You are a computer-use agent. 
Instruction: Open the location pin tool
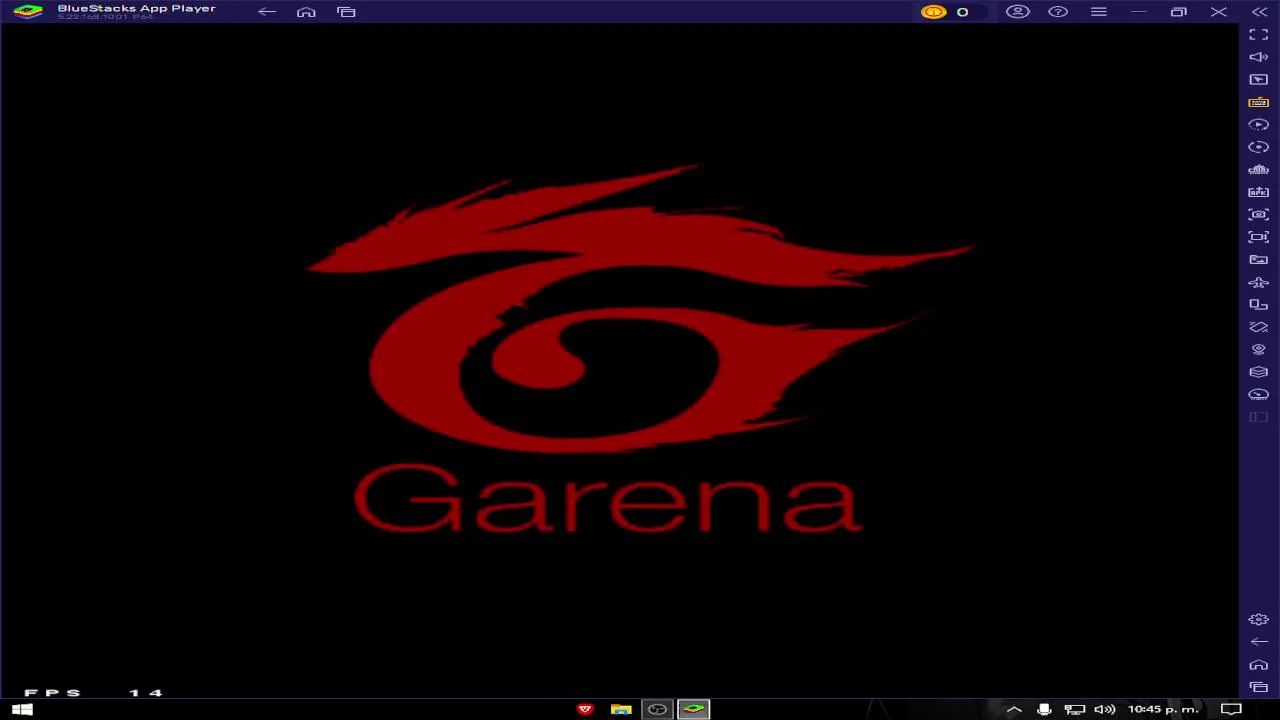point(1258,349)
